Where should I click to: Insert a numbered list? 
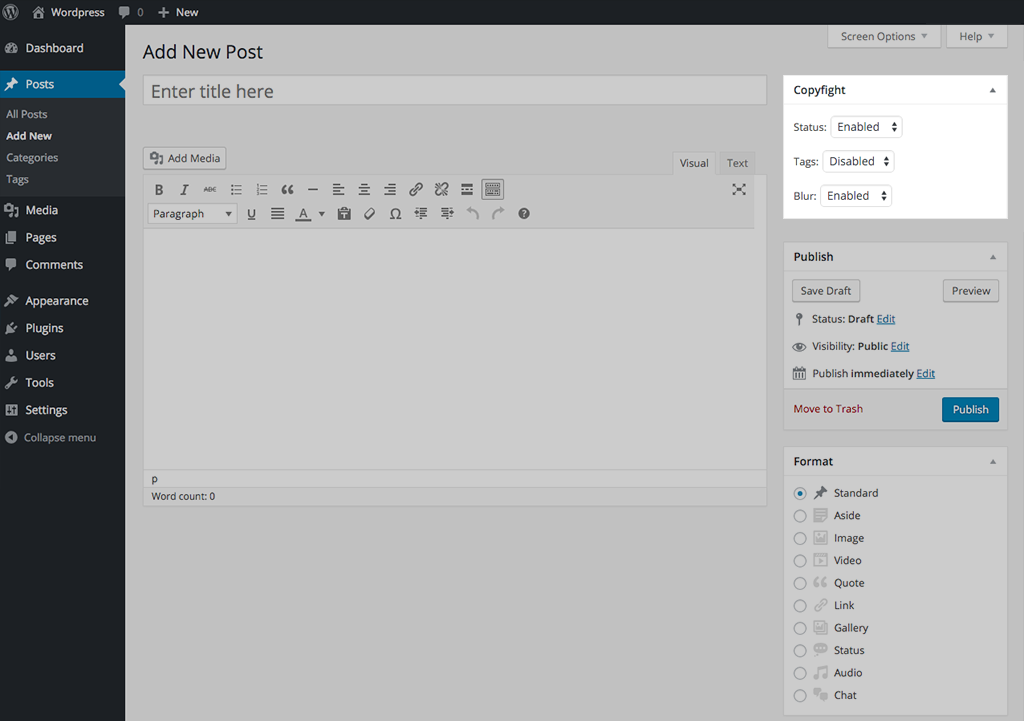(x=261, y=189)
